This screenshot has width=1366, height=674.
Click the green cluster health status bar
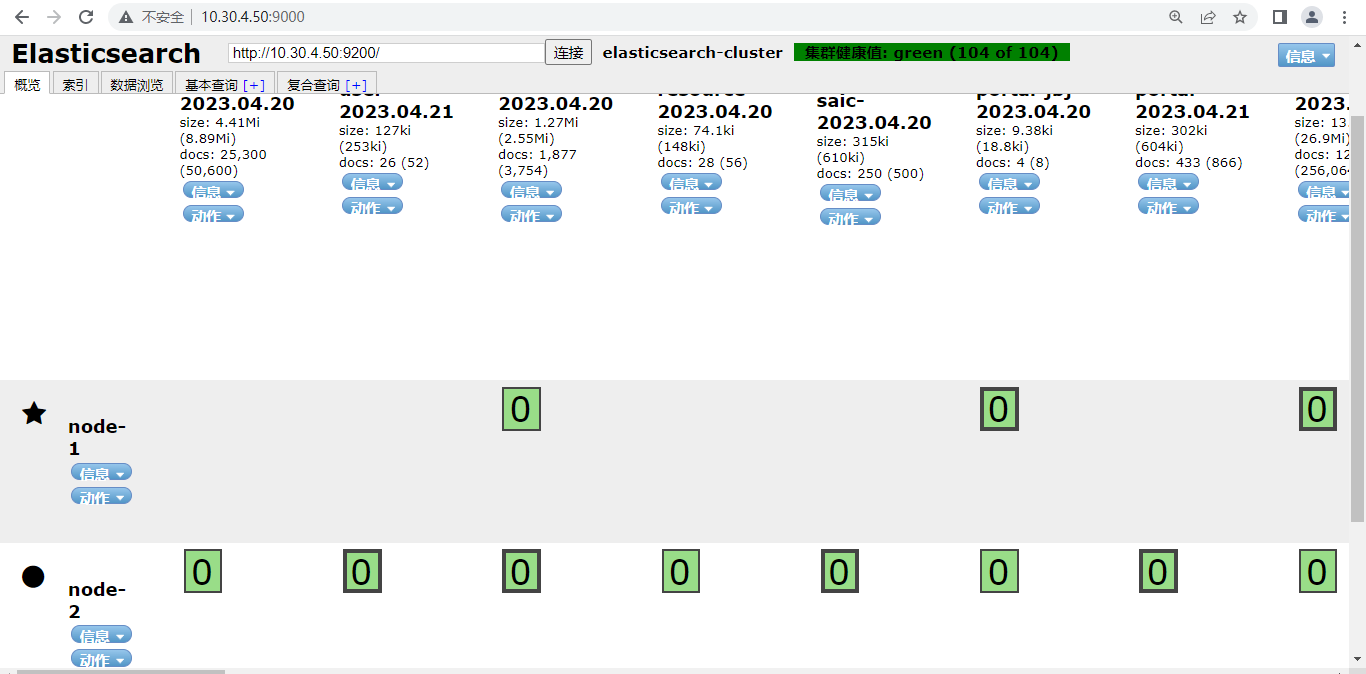[x=931, y=52]
